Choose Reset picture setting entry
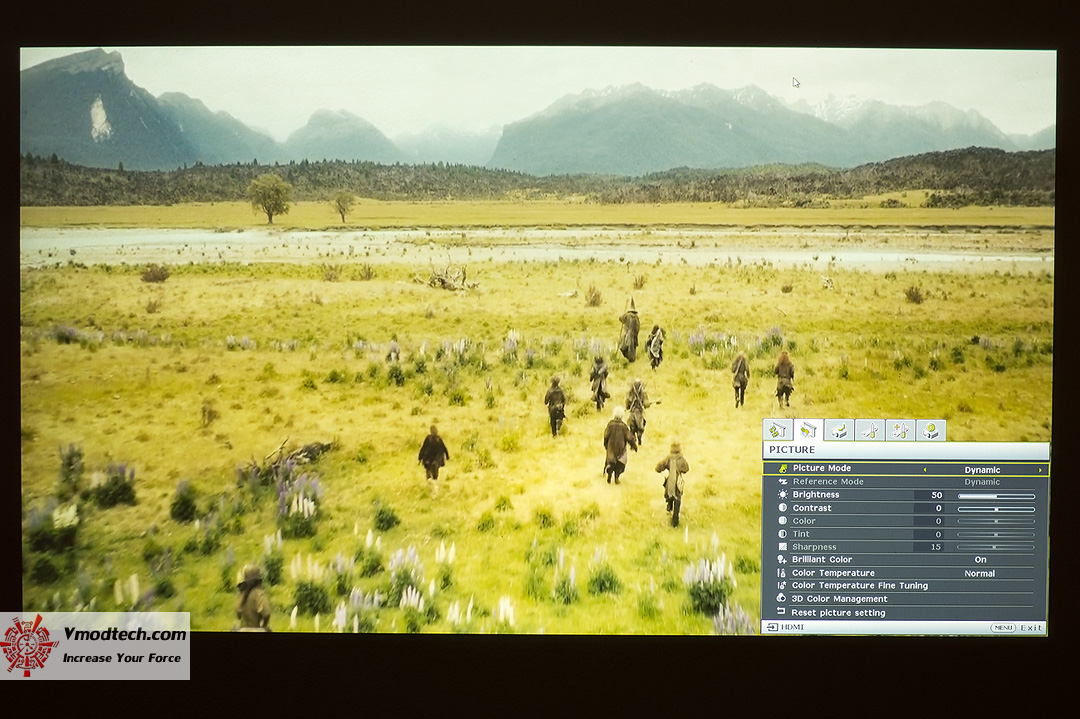 coord(838,612)
